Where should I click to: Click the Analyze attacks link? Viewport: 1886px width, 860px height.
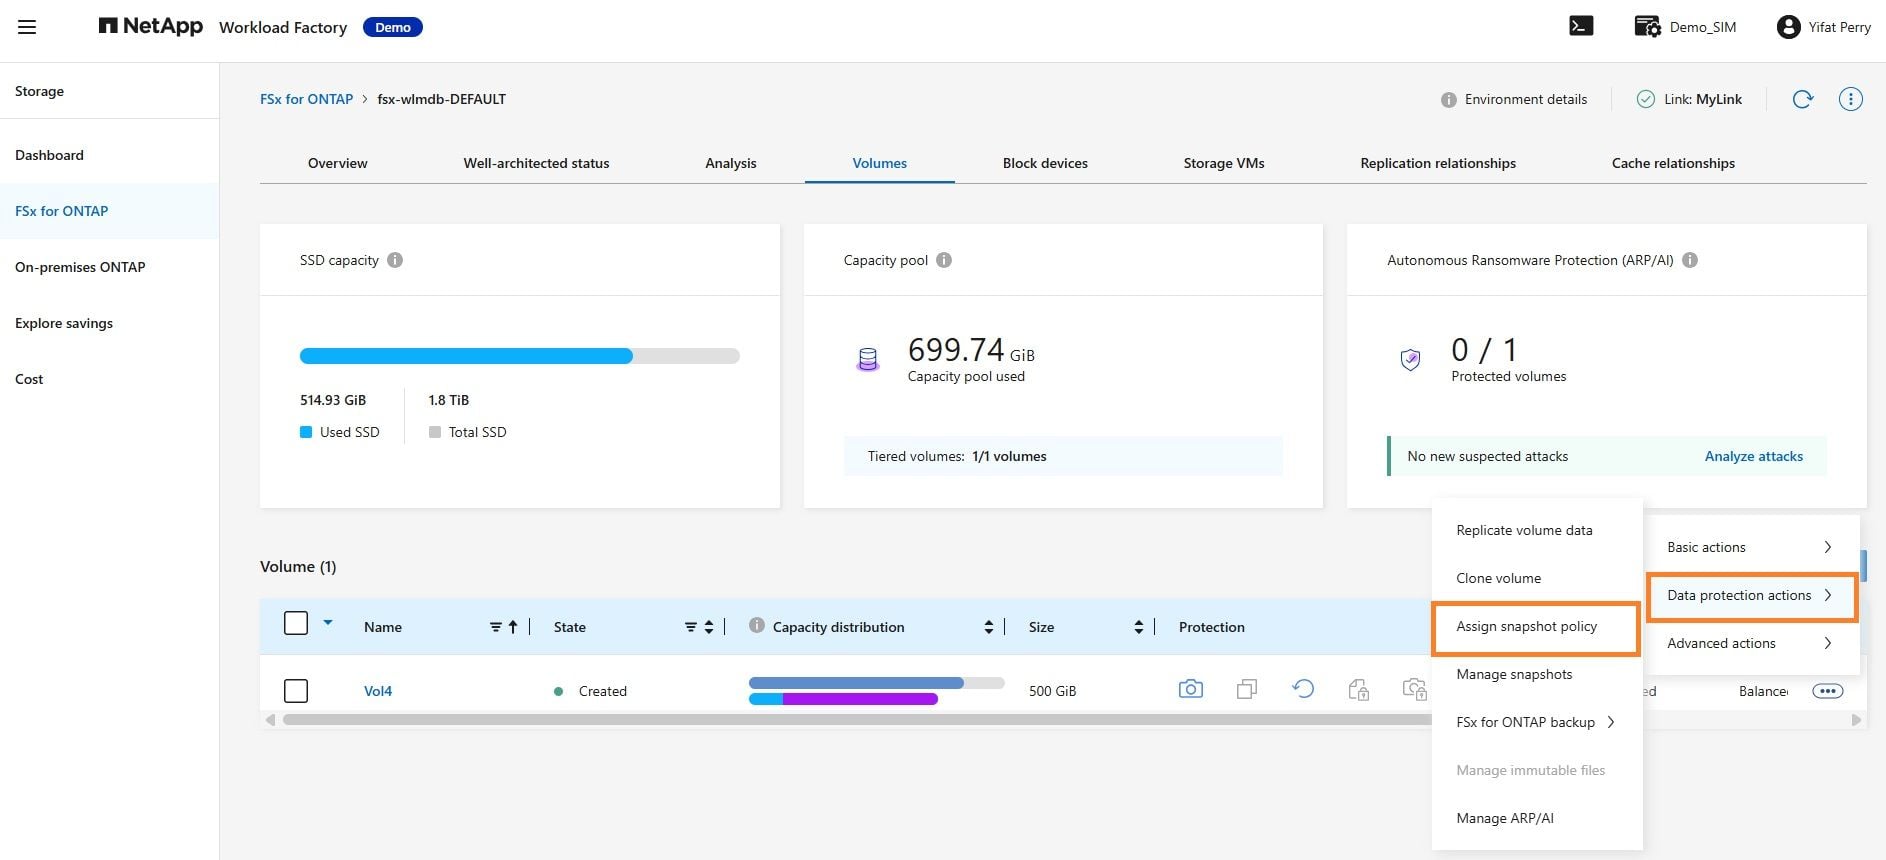pyautogui.click(x=1753, y=456)
